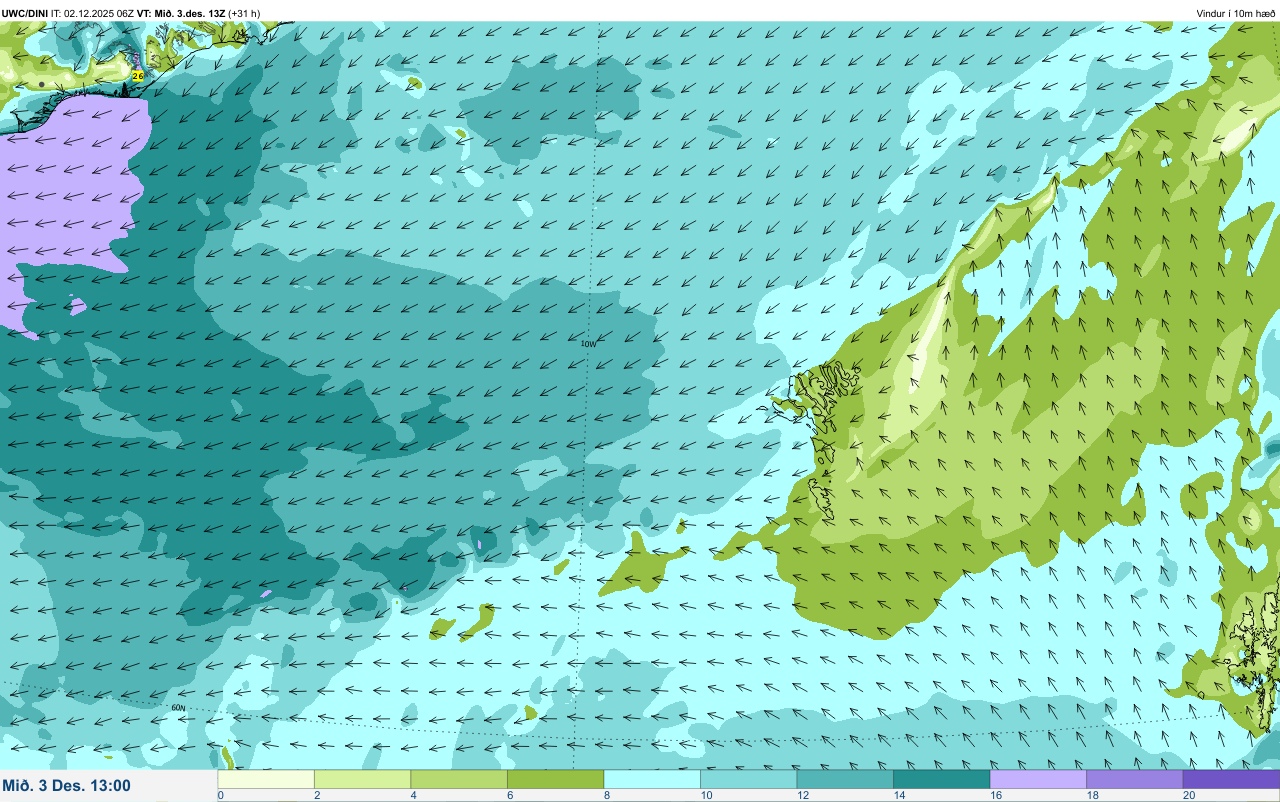Select the 16–18 lavender legend swatch
The image size is (1280, 802).
(1038, 779)
